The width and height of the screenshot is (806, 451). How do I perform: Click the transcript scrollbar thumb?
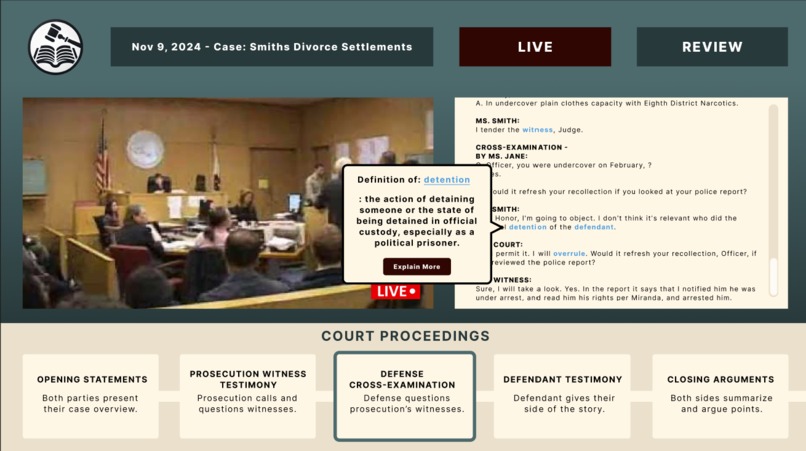tap(774, 277)
